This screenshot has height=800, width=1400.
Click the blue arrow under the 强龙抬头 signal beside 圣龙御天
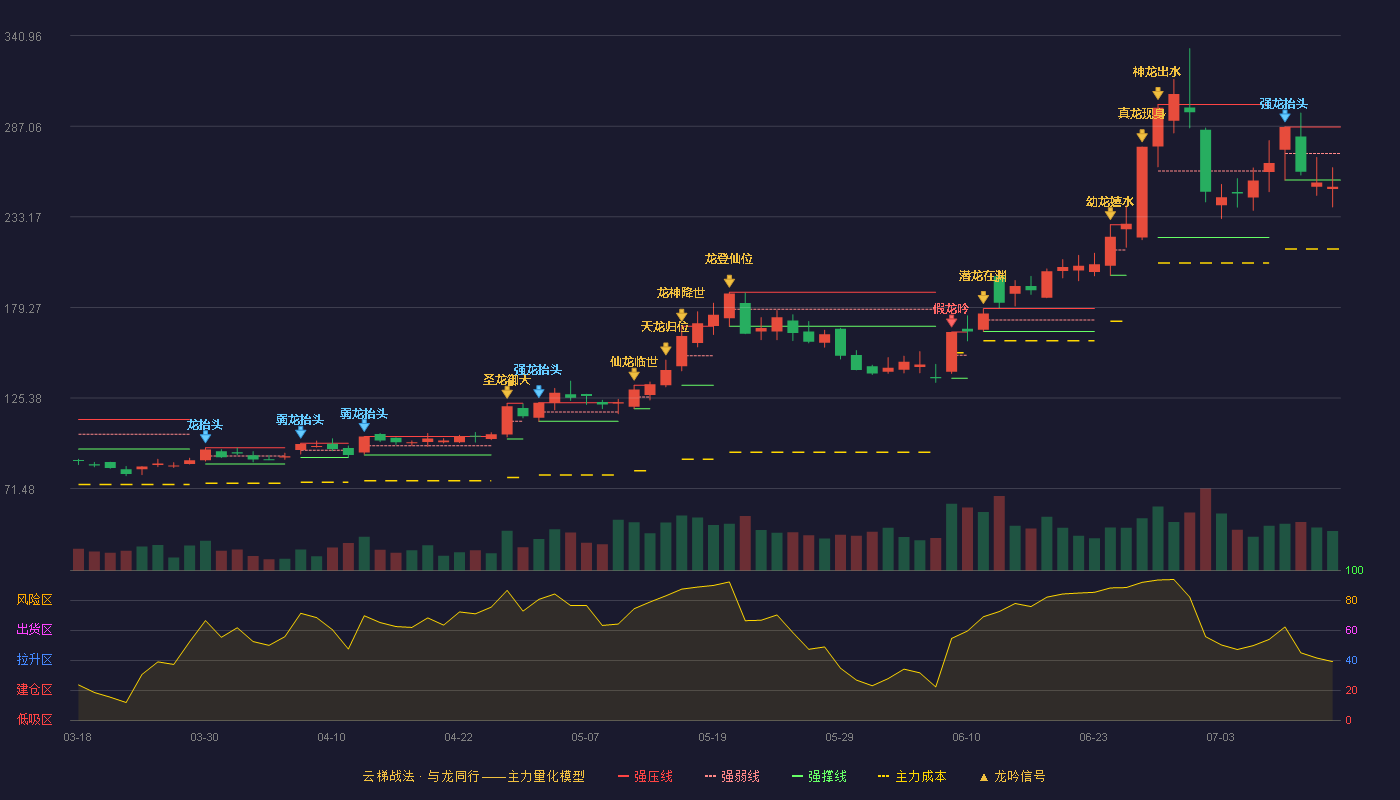(x=539, y=392)
